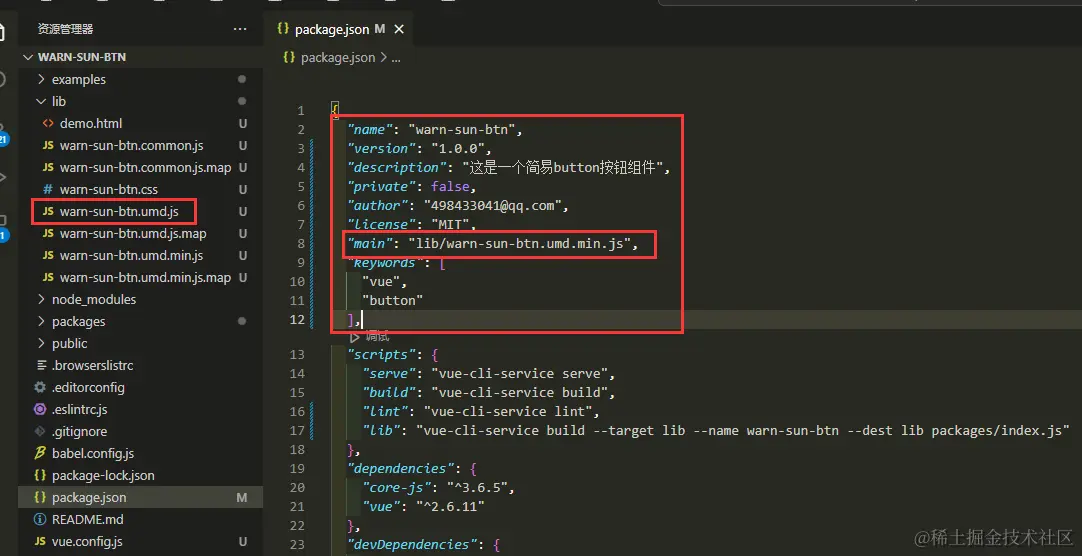Viewport: 1082px width, 556px height.
Task: Click the git icon of .gitignore
Action: pyautogui.click(x=40, y=432)
